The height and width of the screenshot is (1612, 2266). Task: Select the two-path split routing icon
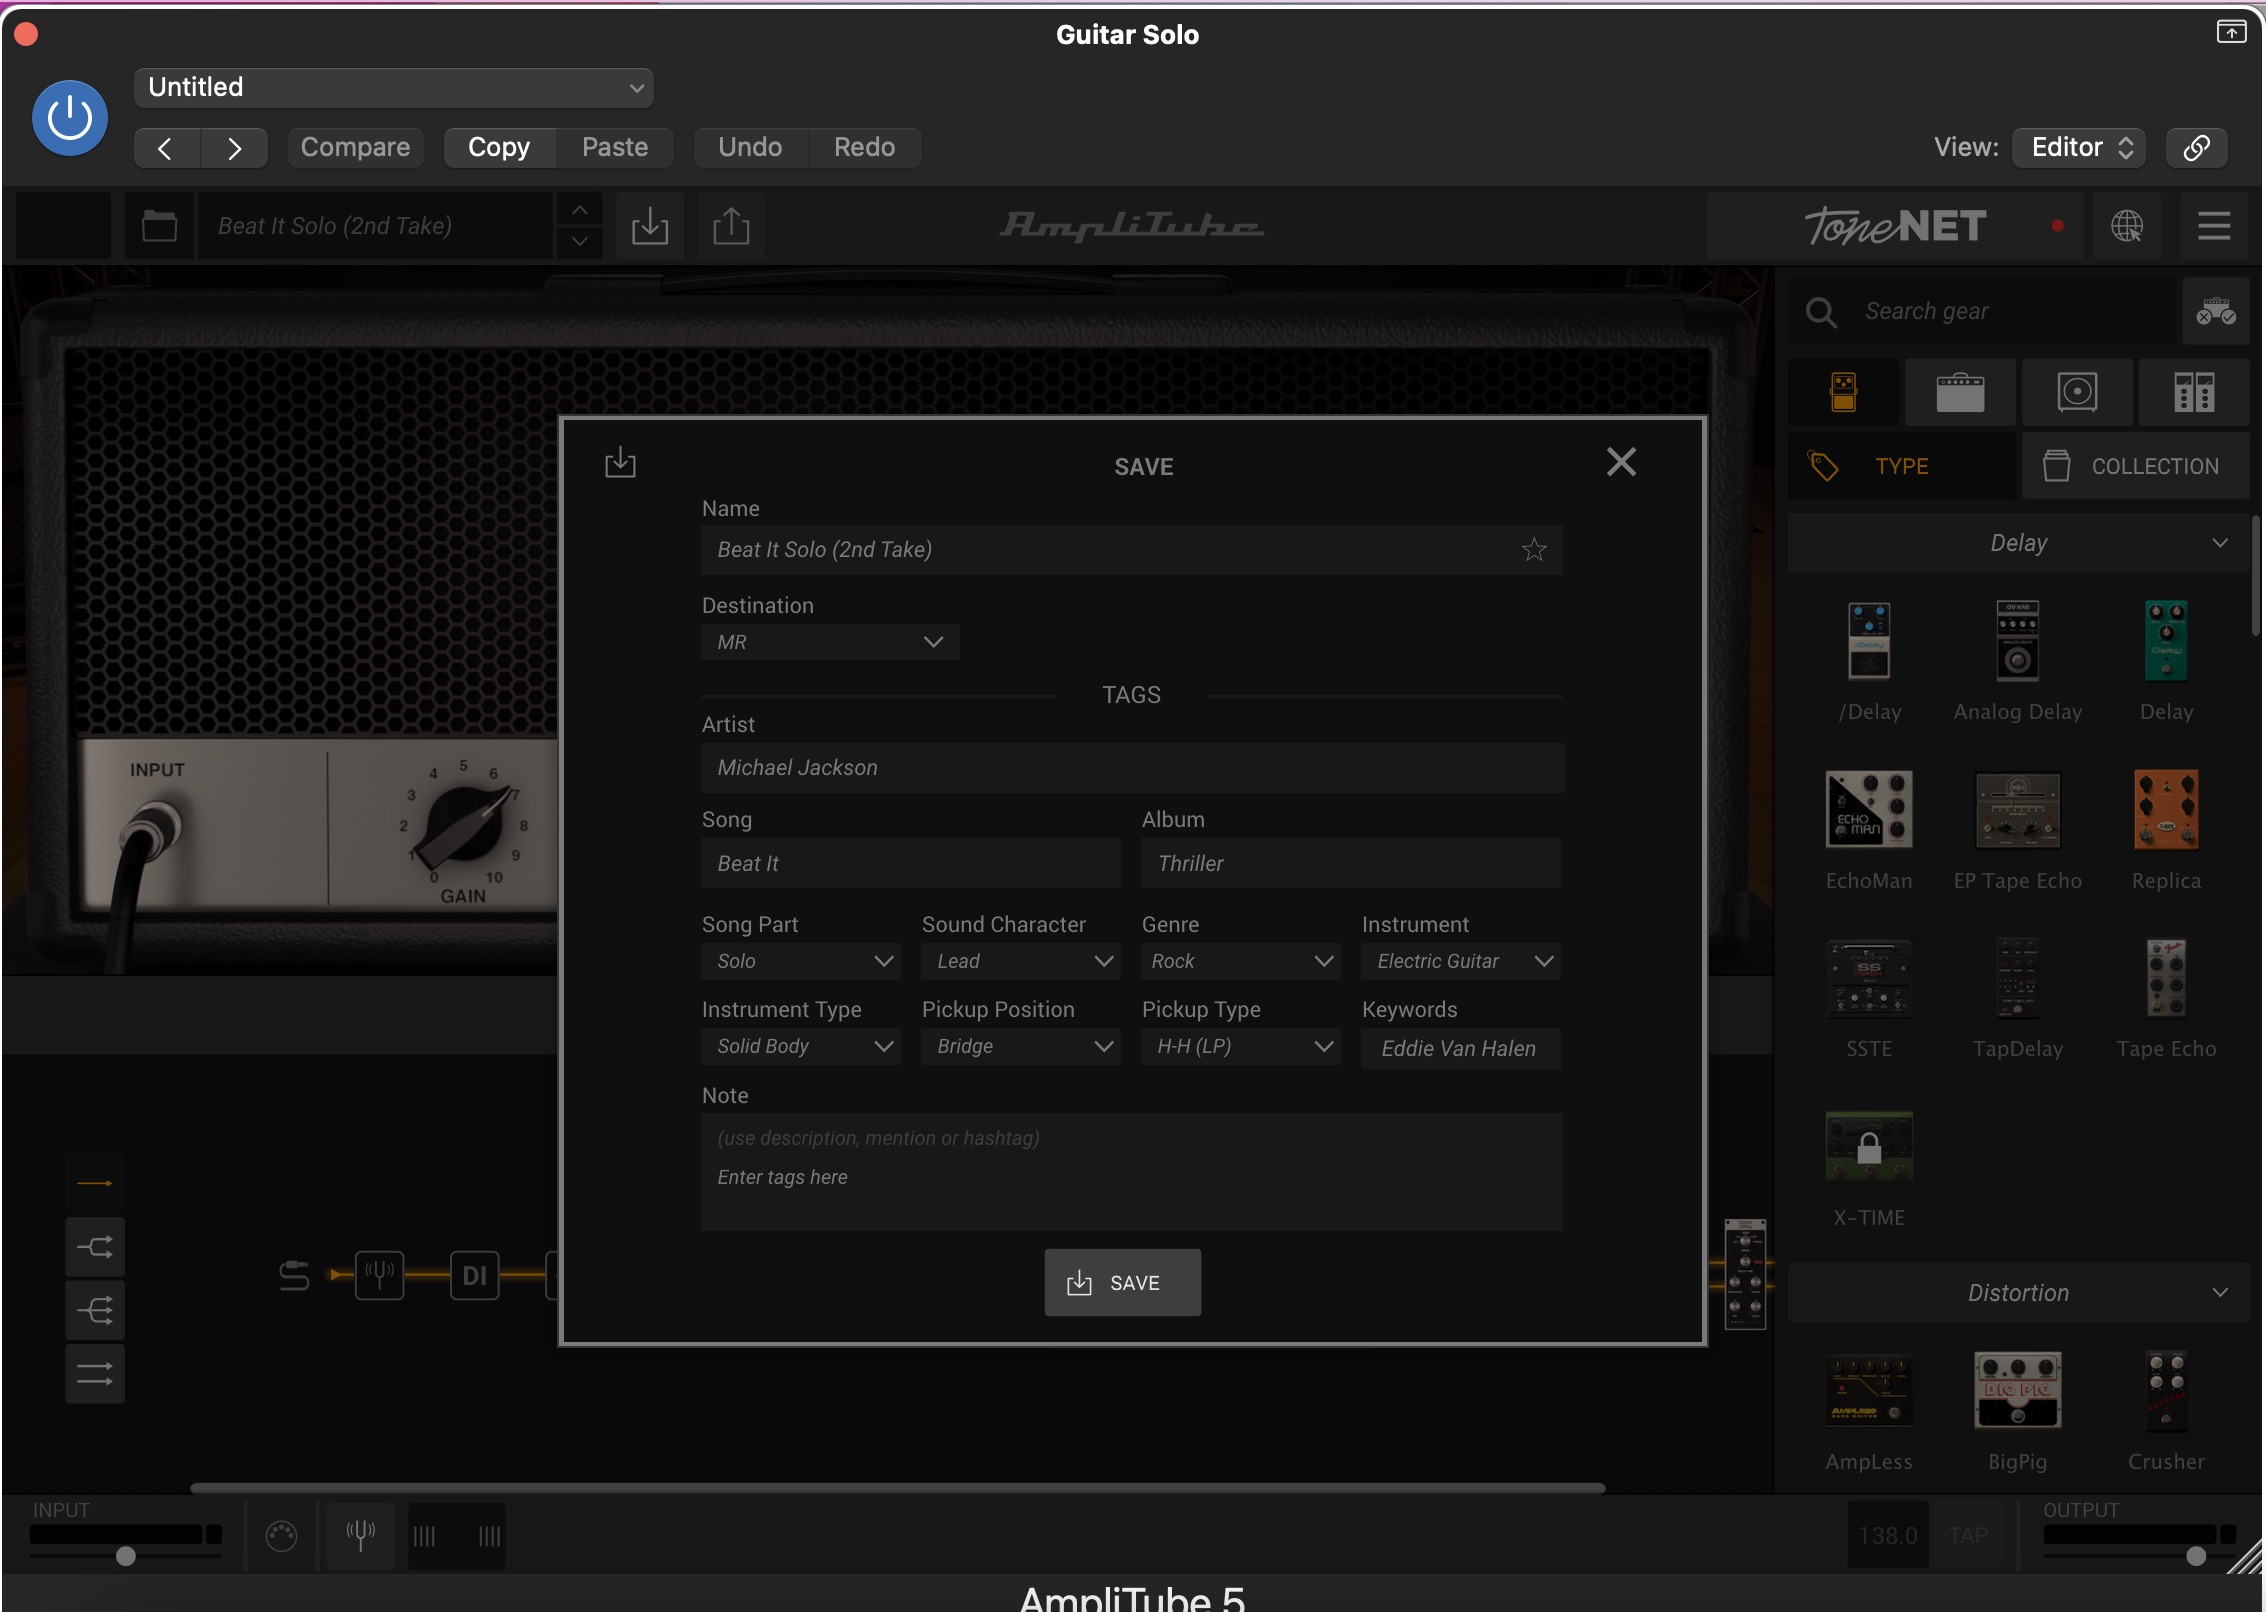(95, 1247)
